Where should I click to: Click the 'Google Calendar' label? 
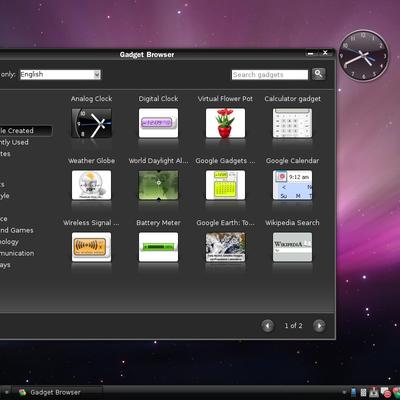point(292,161)
